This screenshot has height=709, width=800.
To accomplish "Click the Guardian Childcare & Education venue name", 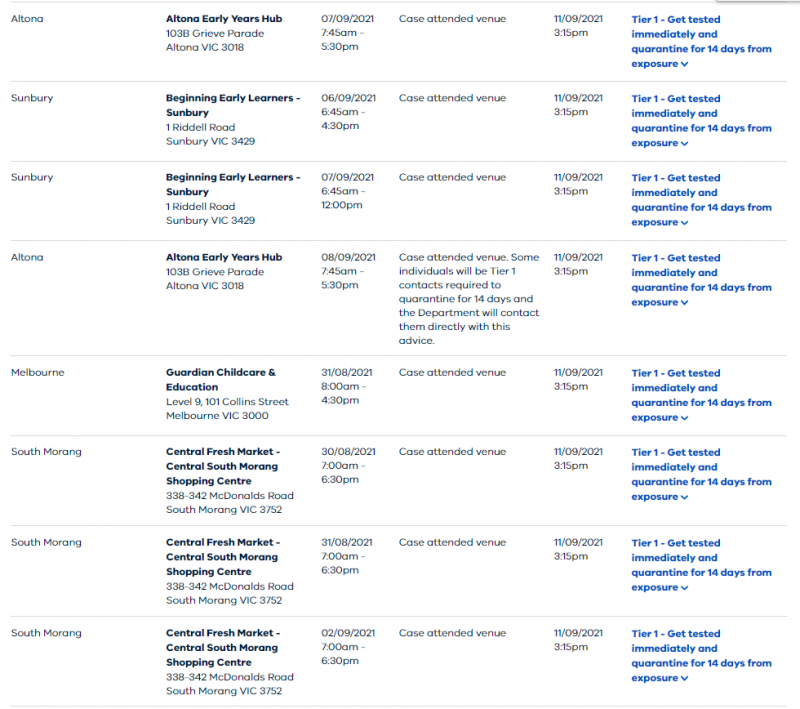I will click(220, 379).
